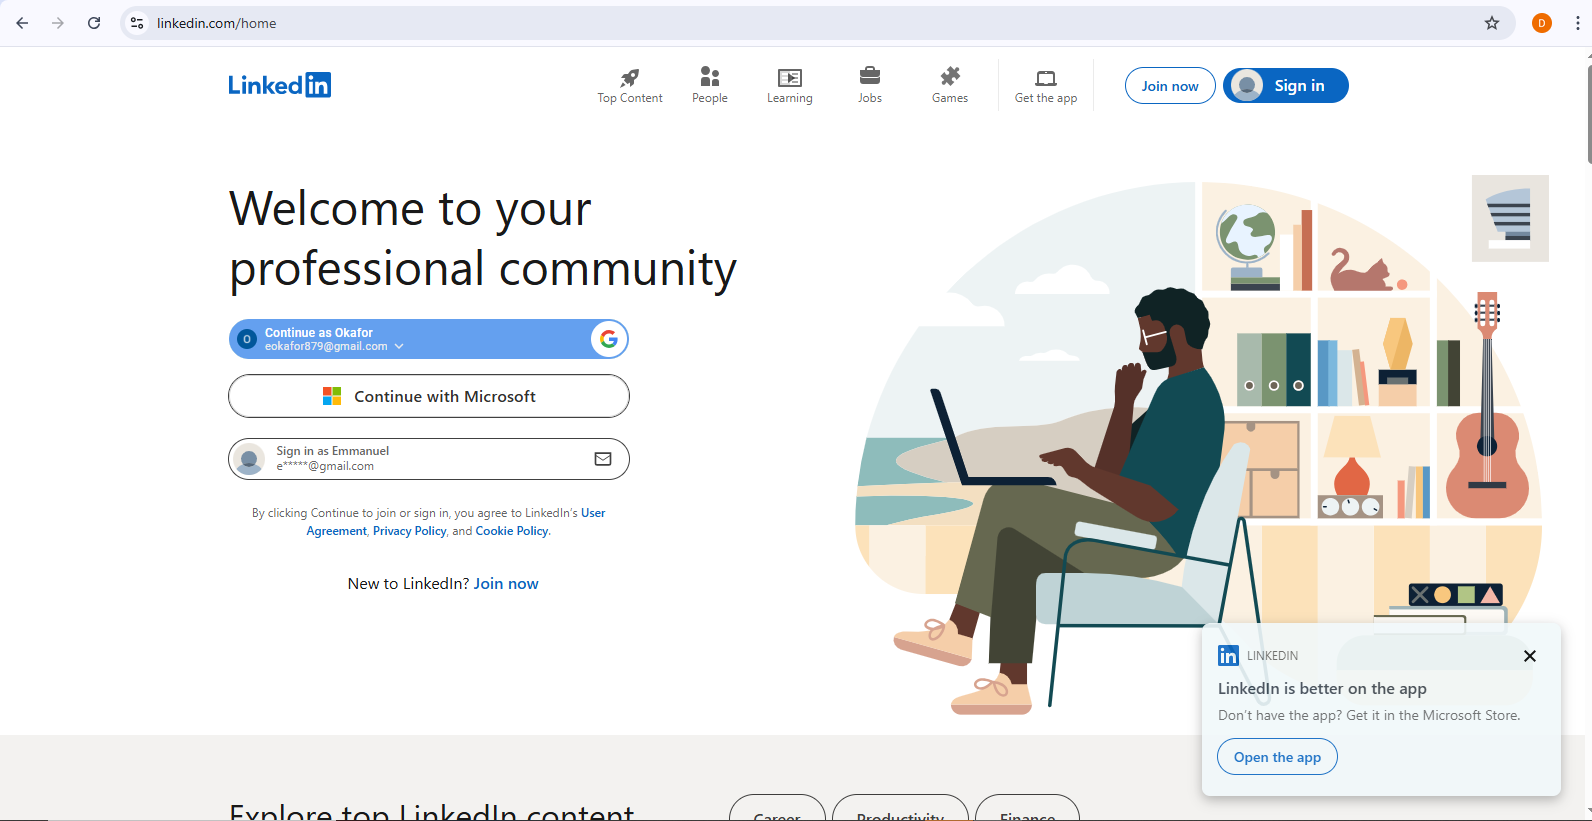View site information icon in address bar
This screenshot has height=821, width=1592.
point(138,23)
